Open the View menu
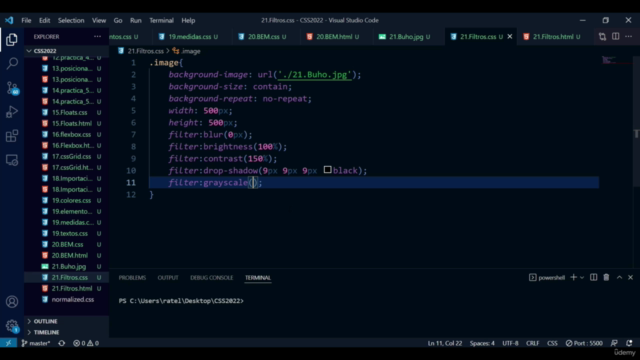This screenshot has width=640, height=360. click(99, 20)
